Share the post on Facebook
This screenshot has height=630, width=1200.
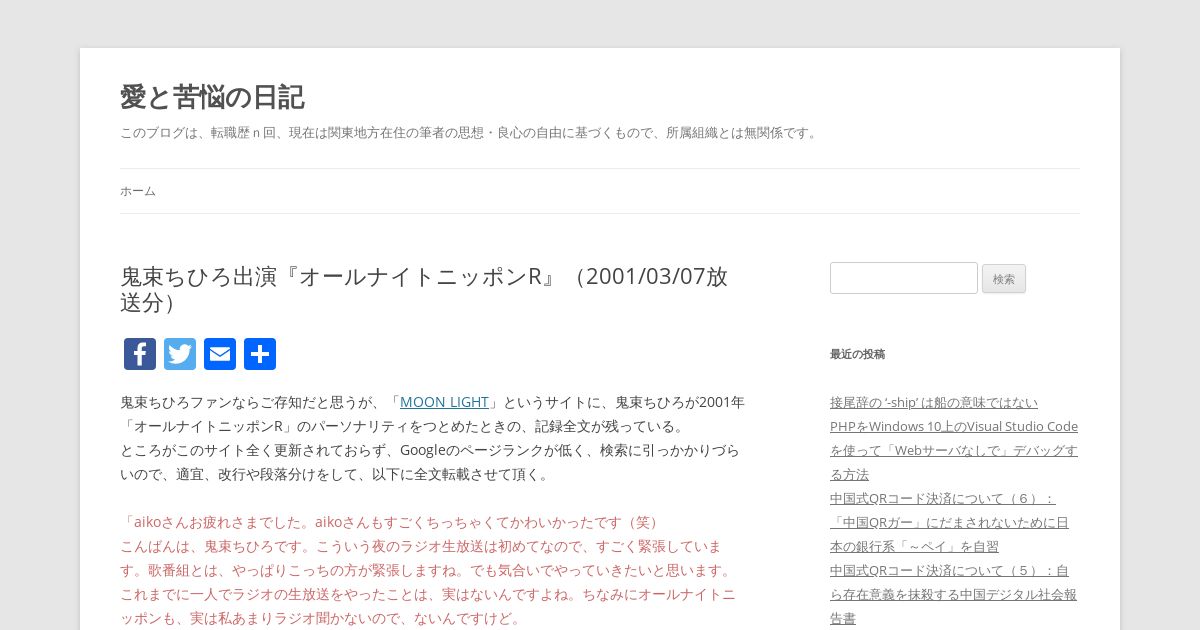click(140, 354)
